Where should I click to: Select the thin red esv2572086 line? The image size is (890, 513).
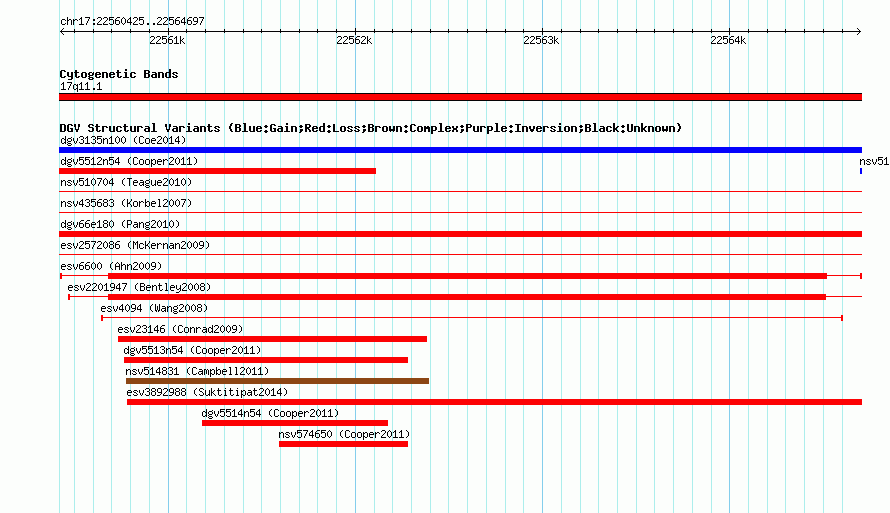click(460, 255)
